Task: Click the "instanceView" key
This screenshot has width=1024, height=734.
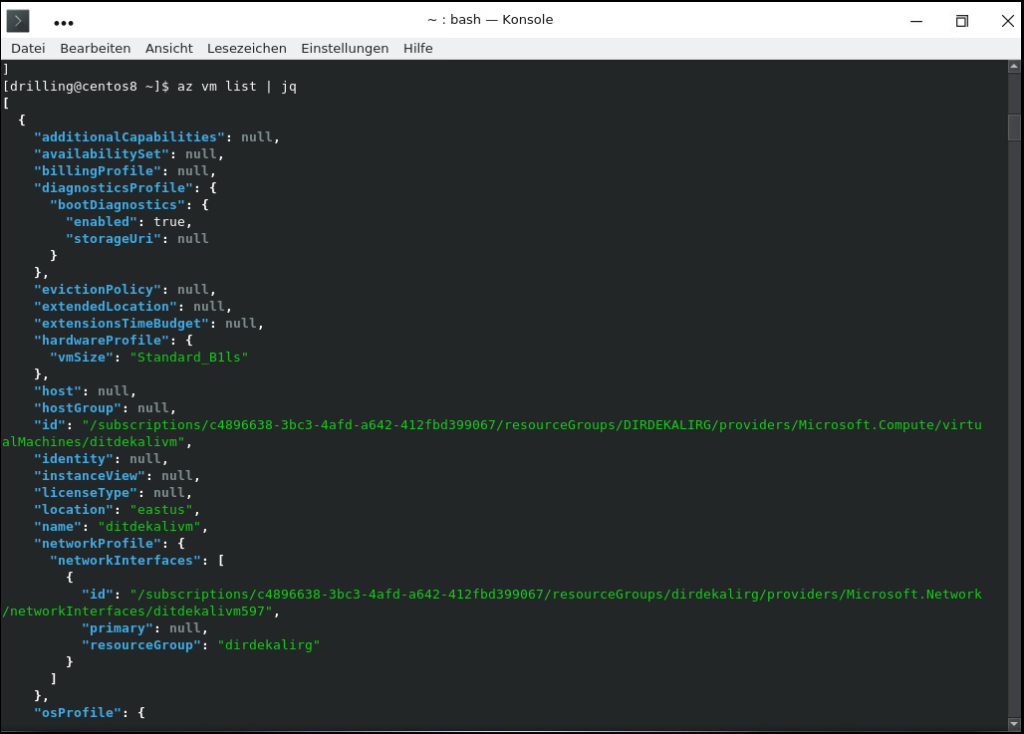Action: [89, 476]
